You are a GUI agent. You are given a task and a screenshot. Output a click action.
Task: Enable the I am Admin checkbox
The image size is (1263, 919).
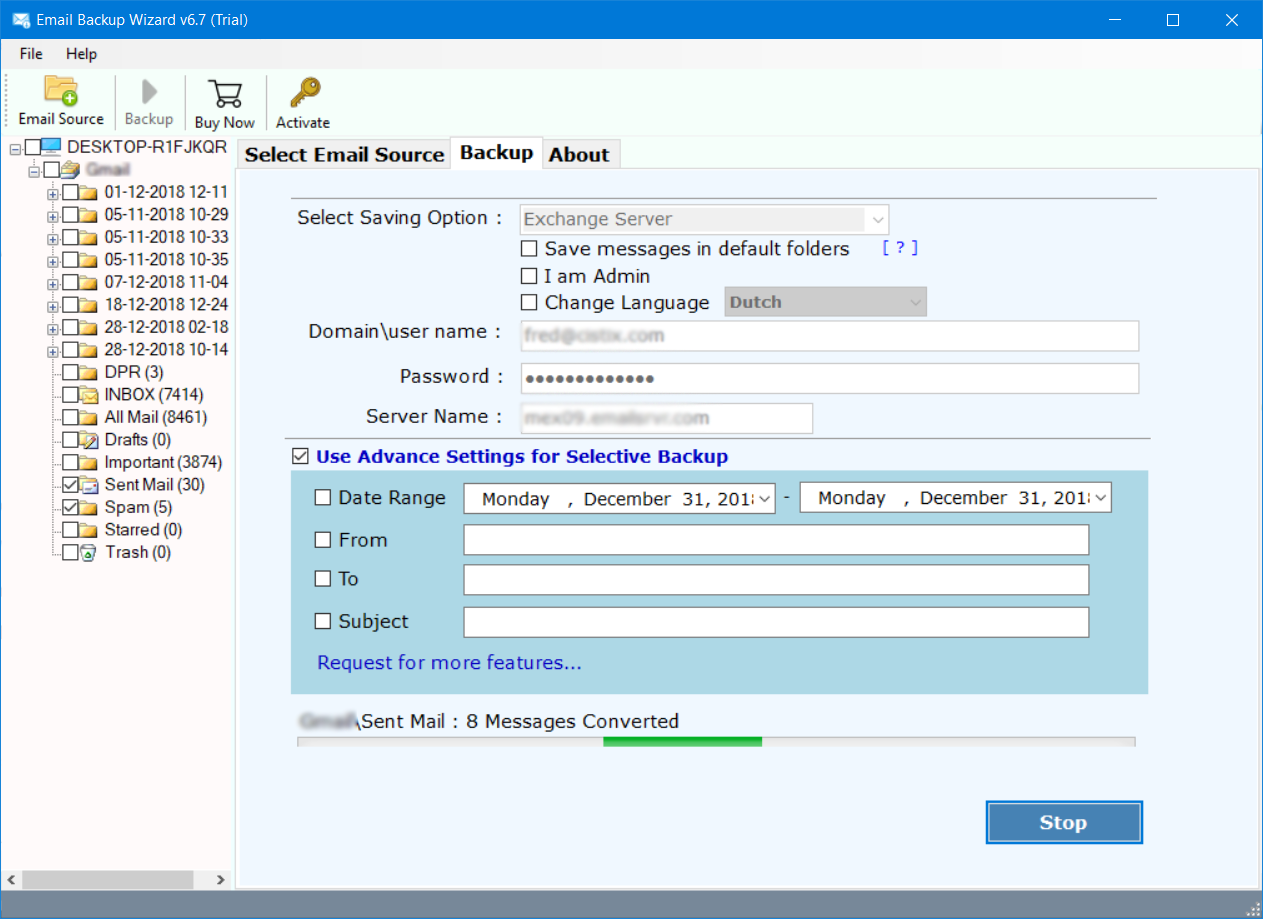point(529,276)
